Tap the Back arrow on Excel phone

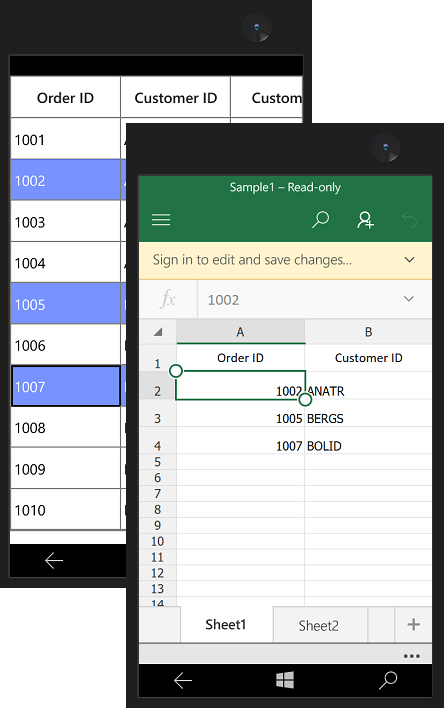coord(183,680)
